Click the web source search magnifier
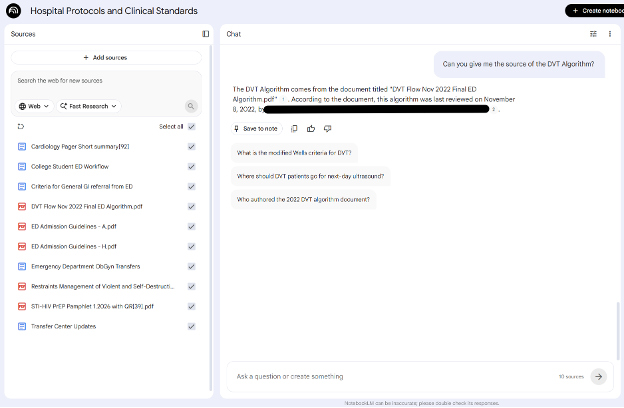The image size is (624, 408). coord(191,106)
